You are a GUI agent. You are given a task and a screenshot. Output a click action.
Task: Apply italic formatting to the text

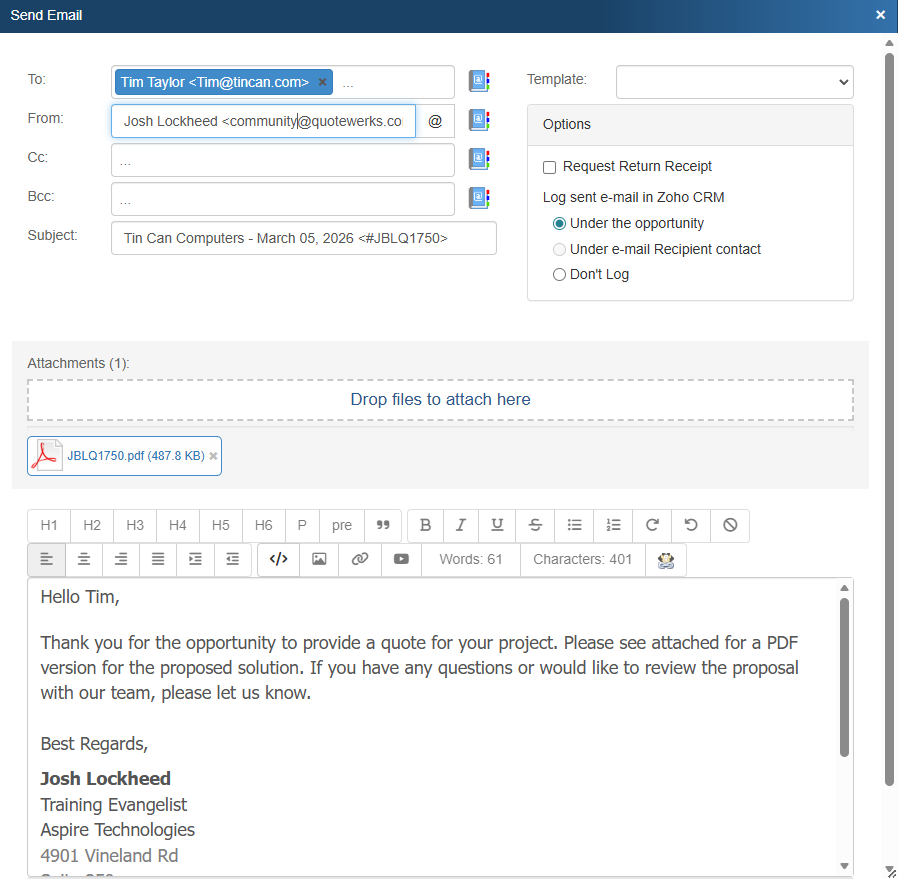460,525
